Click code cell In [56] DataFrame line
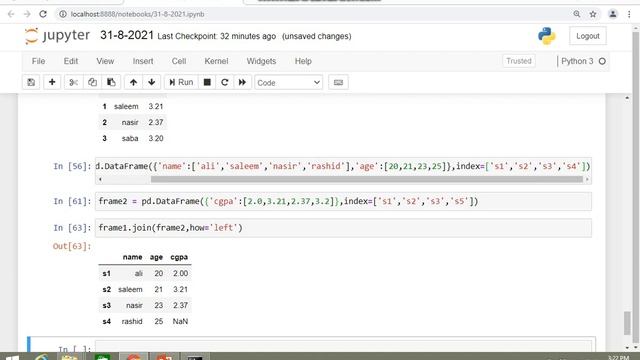 343,166
